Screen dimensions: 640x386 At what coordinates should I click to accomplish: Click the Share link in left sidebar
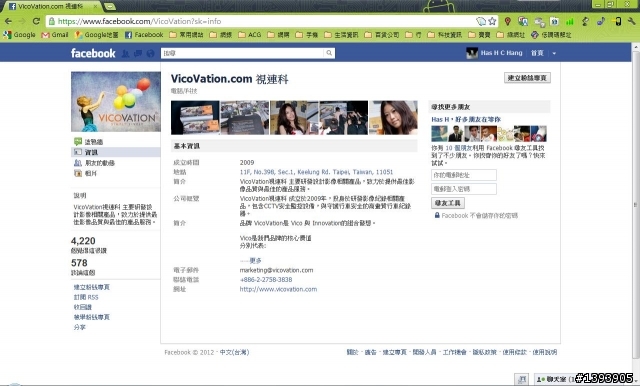[80, 327]
